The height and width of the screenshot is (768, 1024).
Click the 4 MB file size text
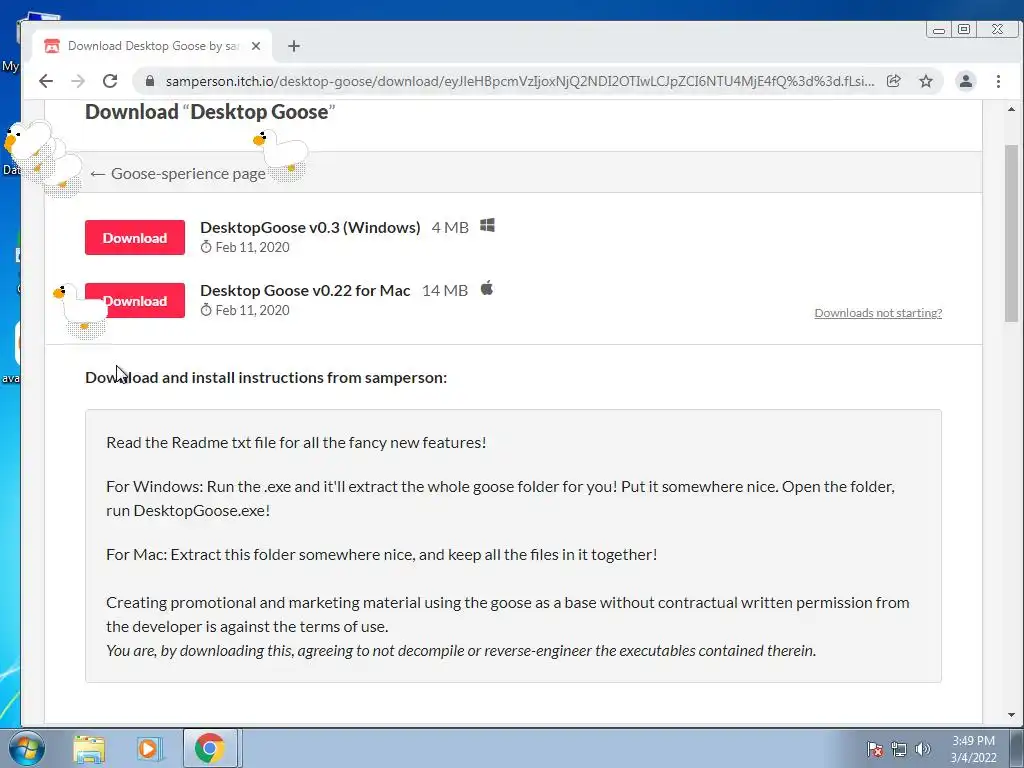450,227
